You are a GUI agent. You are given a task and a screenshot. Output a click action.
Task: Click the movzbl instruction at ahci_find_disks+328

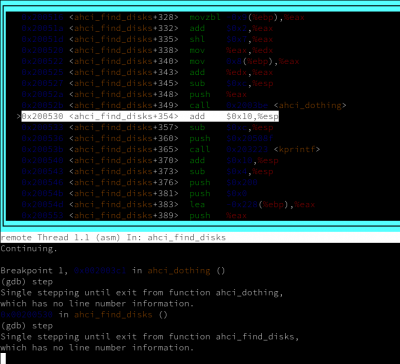click(x=163, y=17)
